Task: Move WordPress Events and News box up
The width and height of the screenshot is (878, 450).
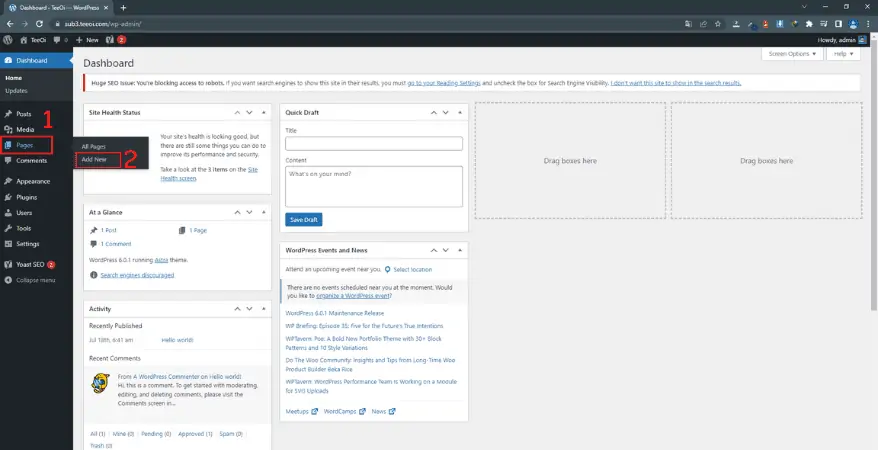Action: (x=433, y=251)
